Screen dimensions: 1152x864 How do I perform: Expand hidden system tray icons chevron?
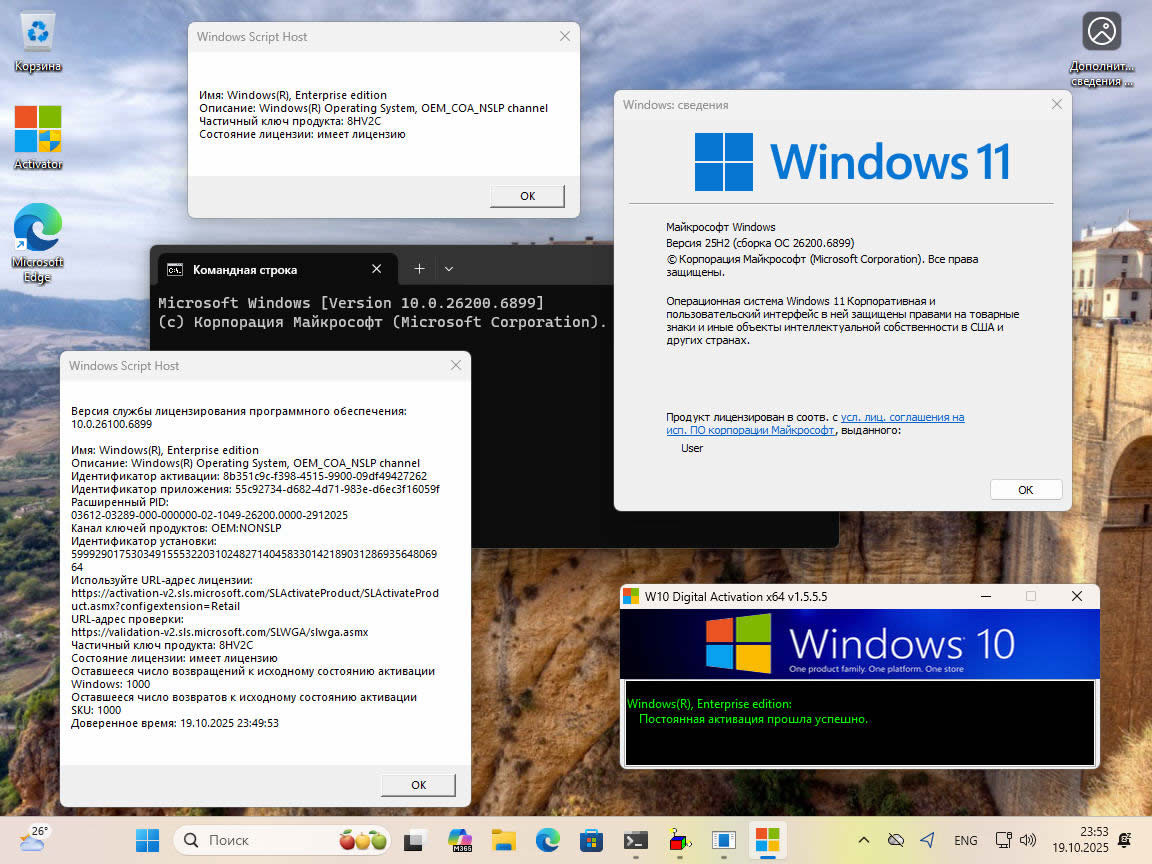[864, 840]
